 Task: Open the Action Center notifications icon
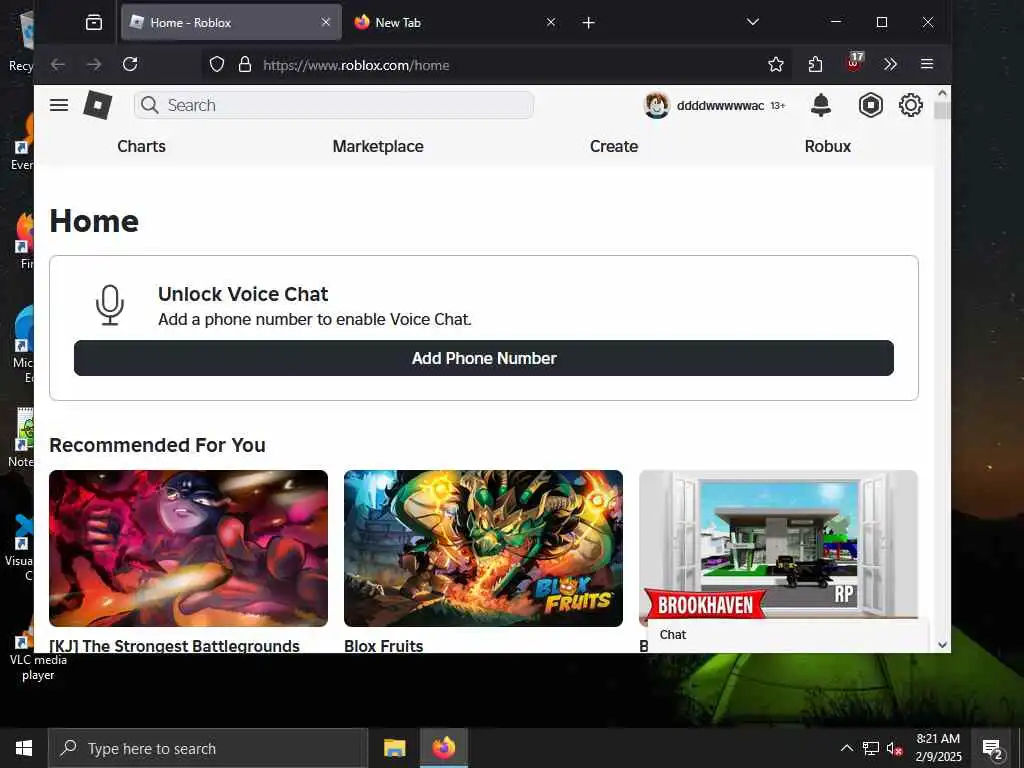[x=993, y=748]
